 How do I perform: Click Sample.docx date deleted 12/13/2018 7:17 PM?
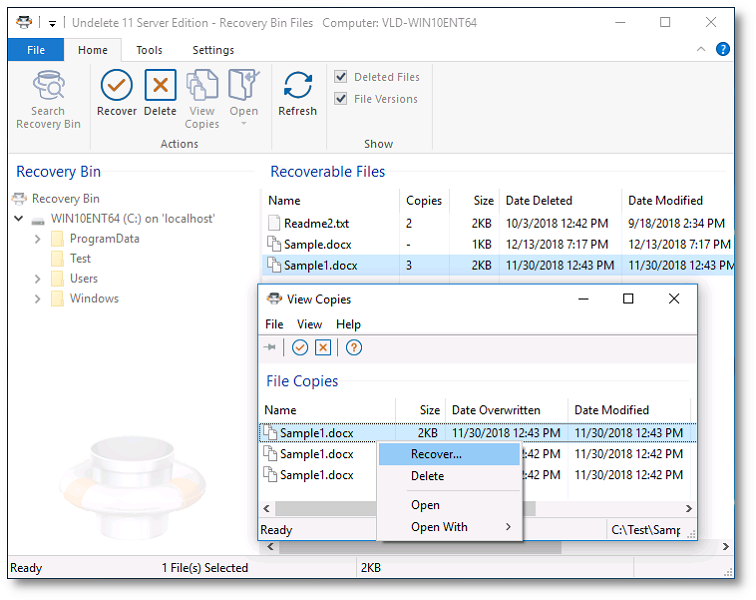click(x=557, y=245)
